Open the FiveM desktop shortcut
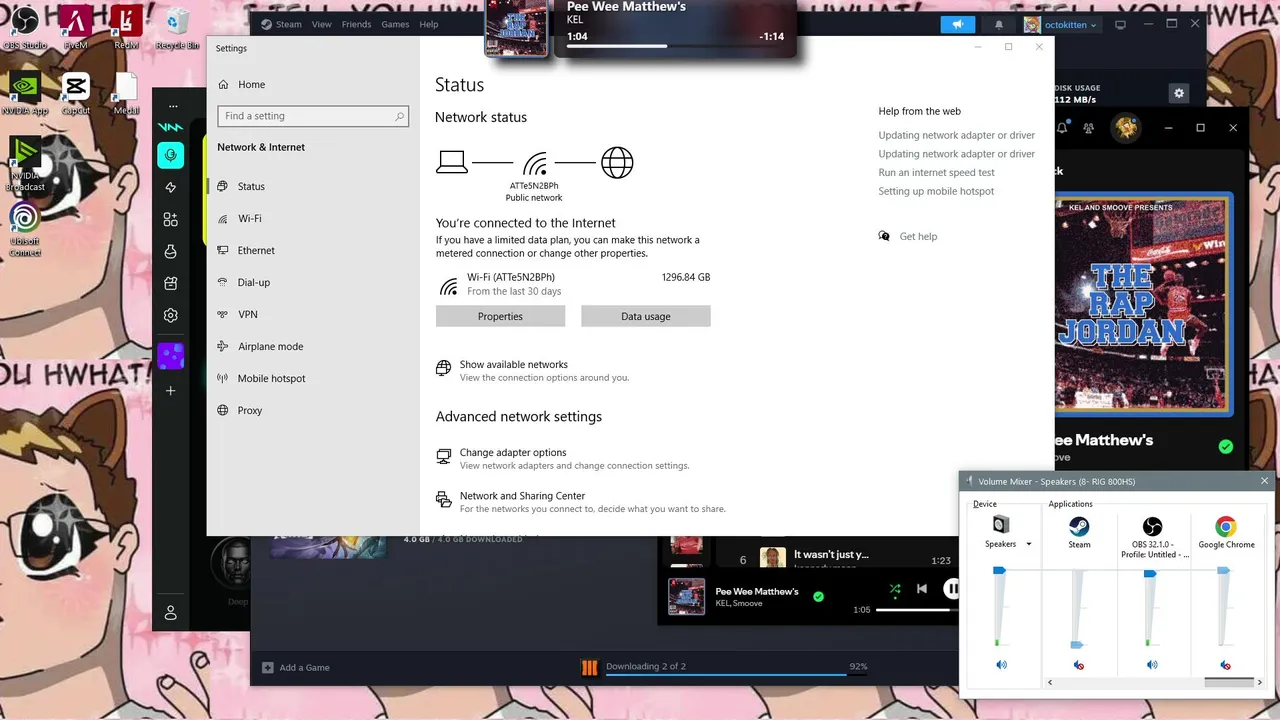The width and height of the screenshot is (1280, 720). [x=76, y=27]
